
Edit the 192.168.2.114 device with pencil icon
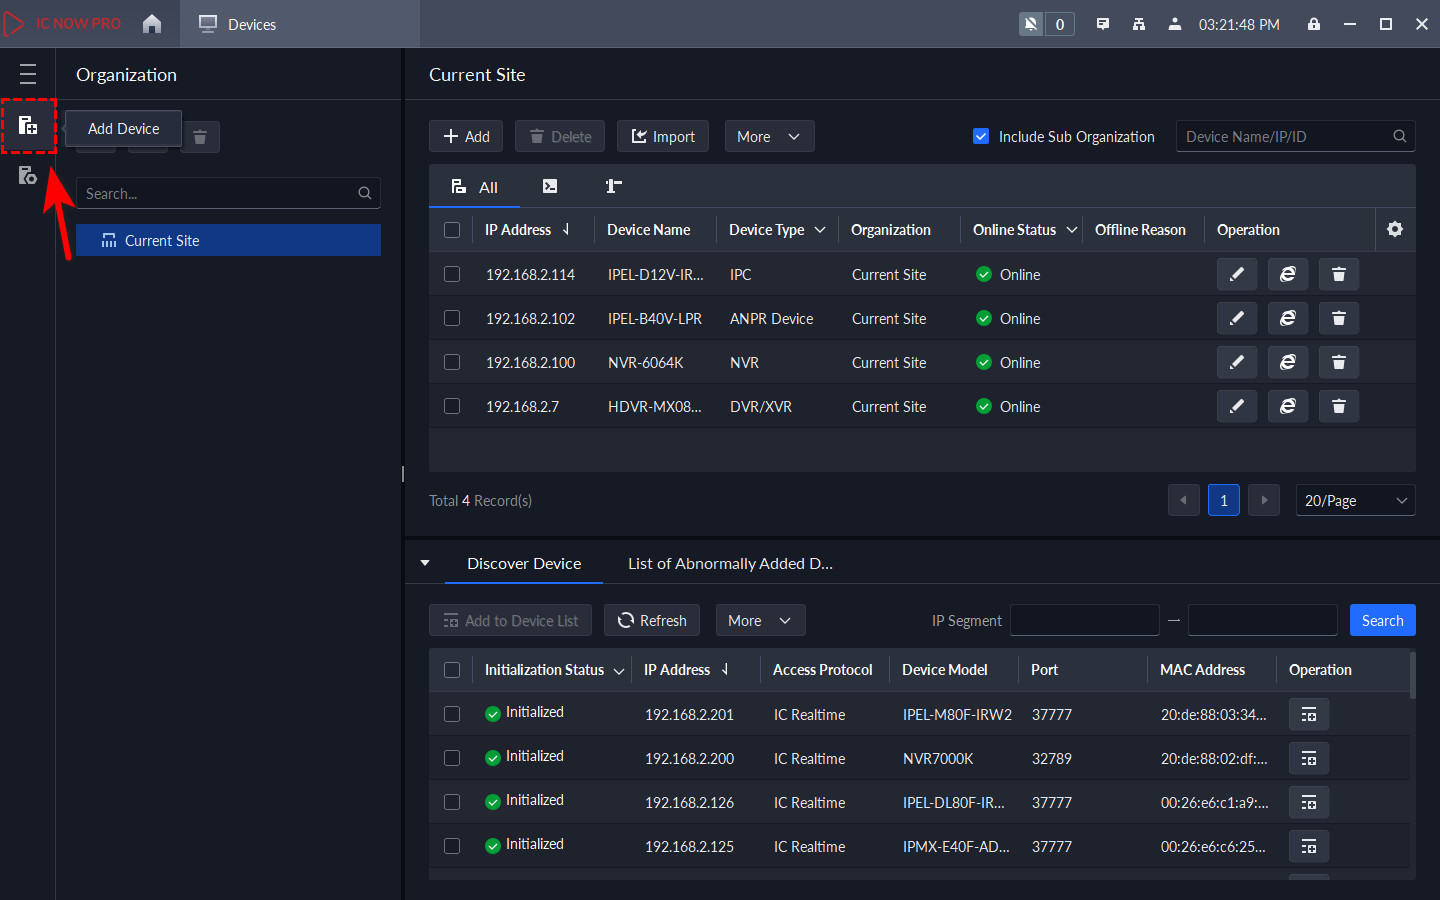click(x=1236, y=274)
